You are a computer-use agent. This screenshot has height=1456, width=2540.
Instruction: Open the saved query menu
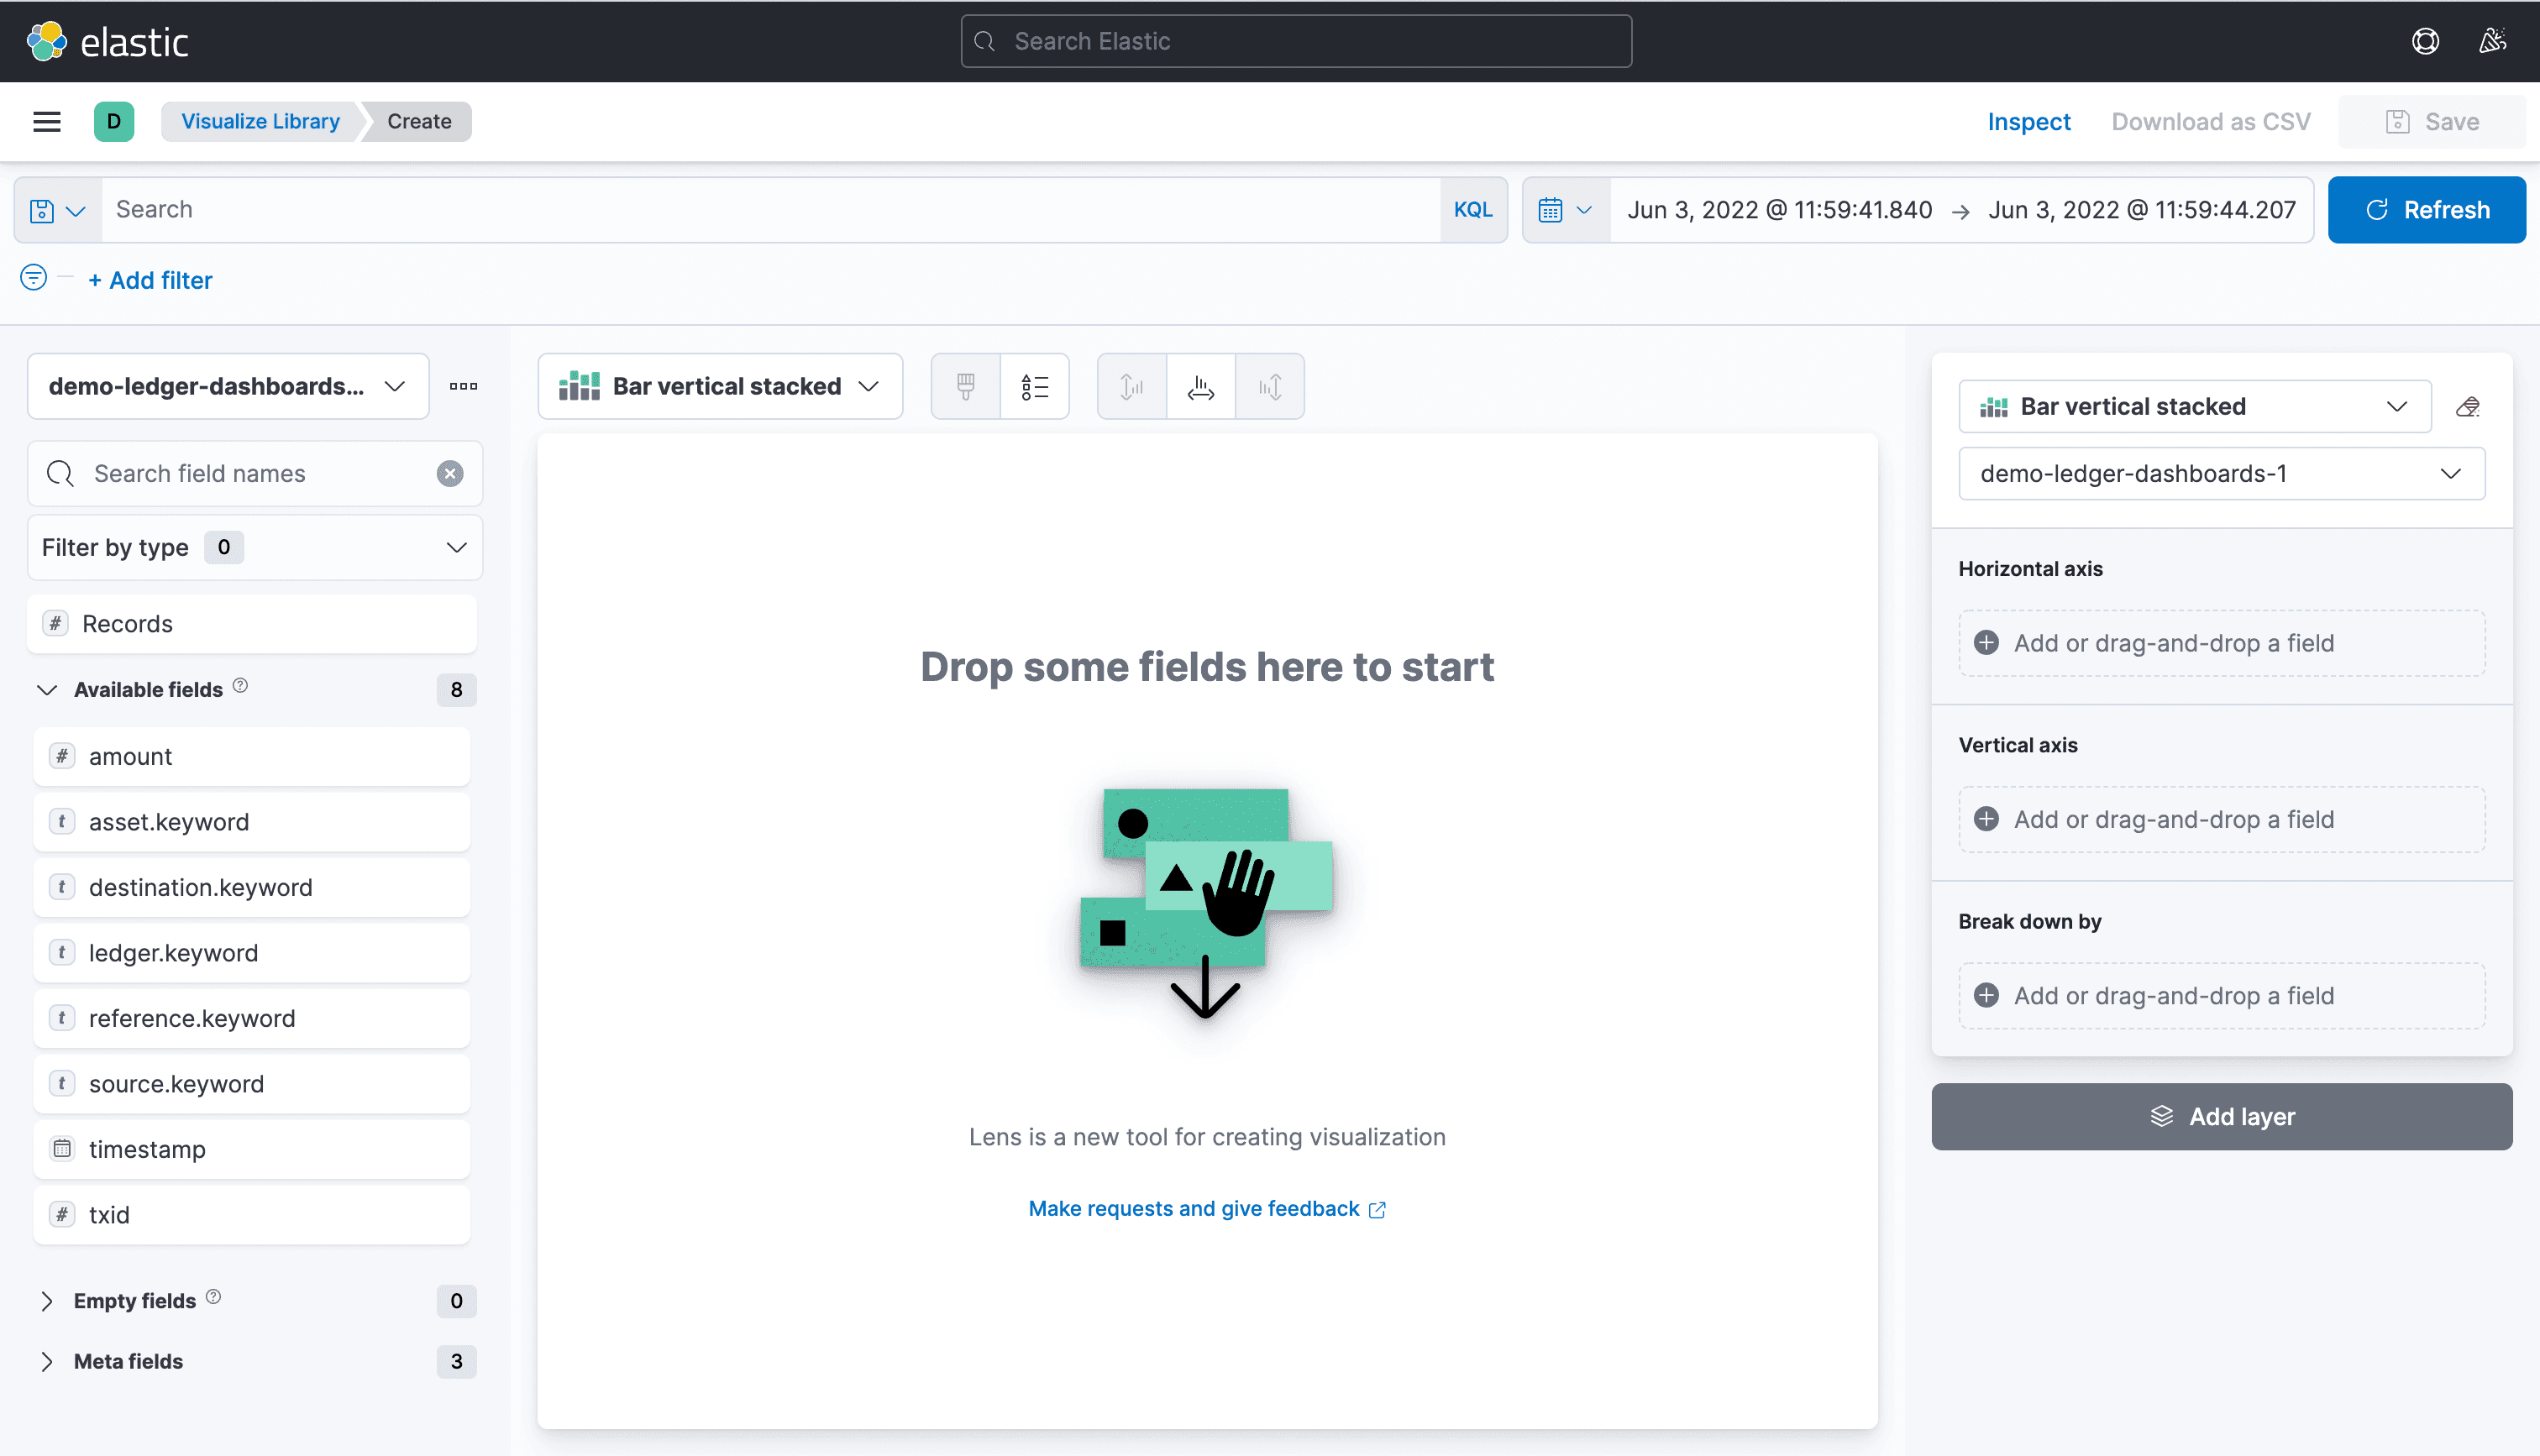tap(57, 210)
